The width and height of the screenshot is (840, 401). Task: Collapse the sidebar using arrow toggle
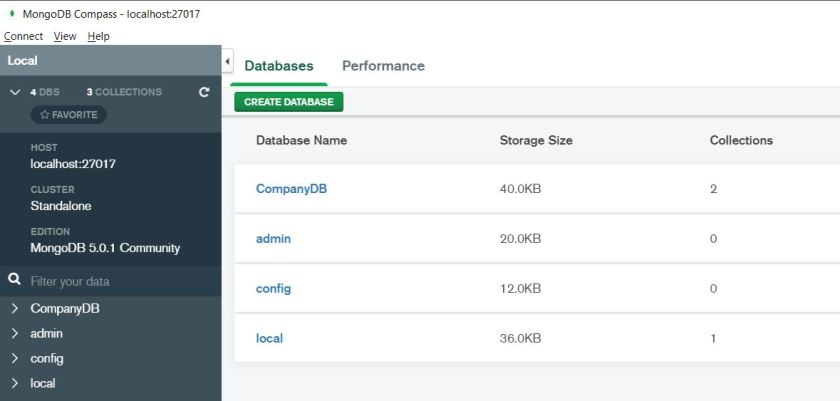point(227,62)
